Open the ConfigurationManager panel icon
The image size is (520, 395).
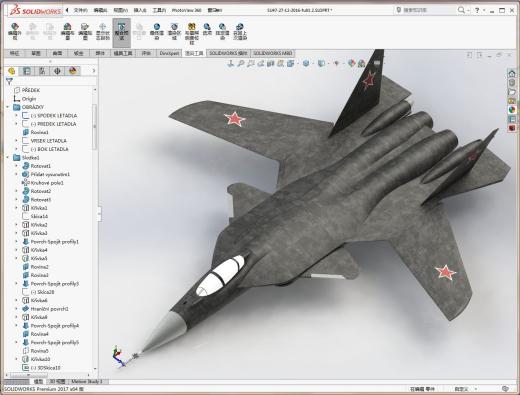click(x=42, y=71)
